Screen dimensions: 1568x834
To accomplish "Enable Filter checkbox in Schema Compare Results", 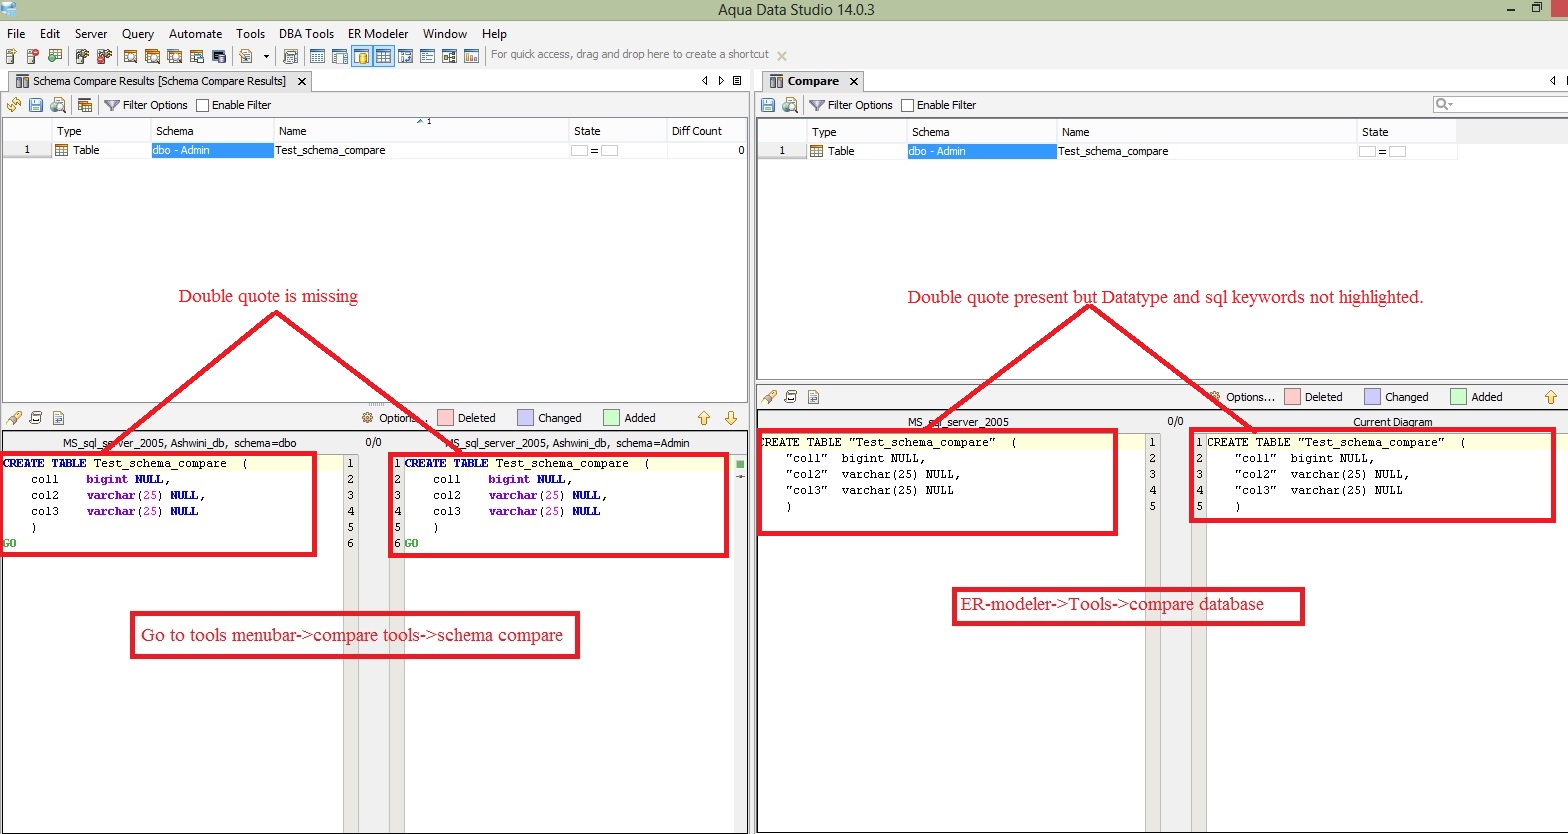I will point(203,105).
